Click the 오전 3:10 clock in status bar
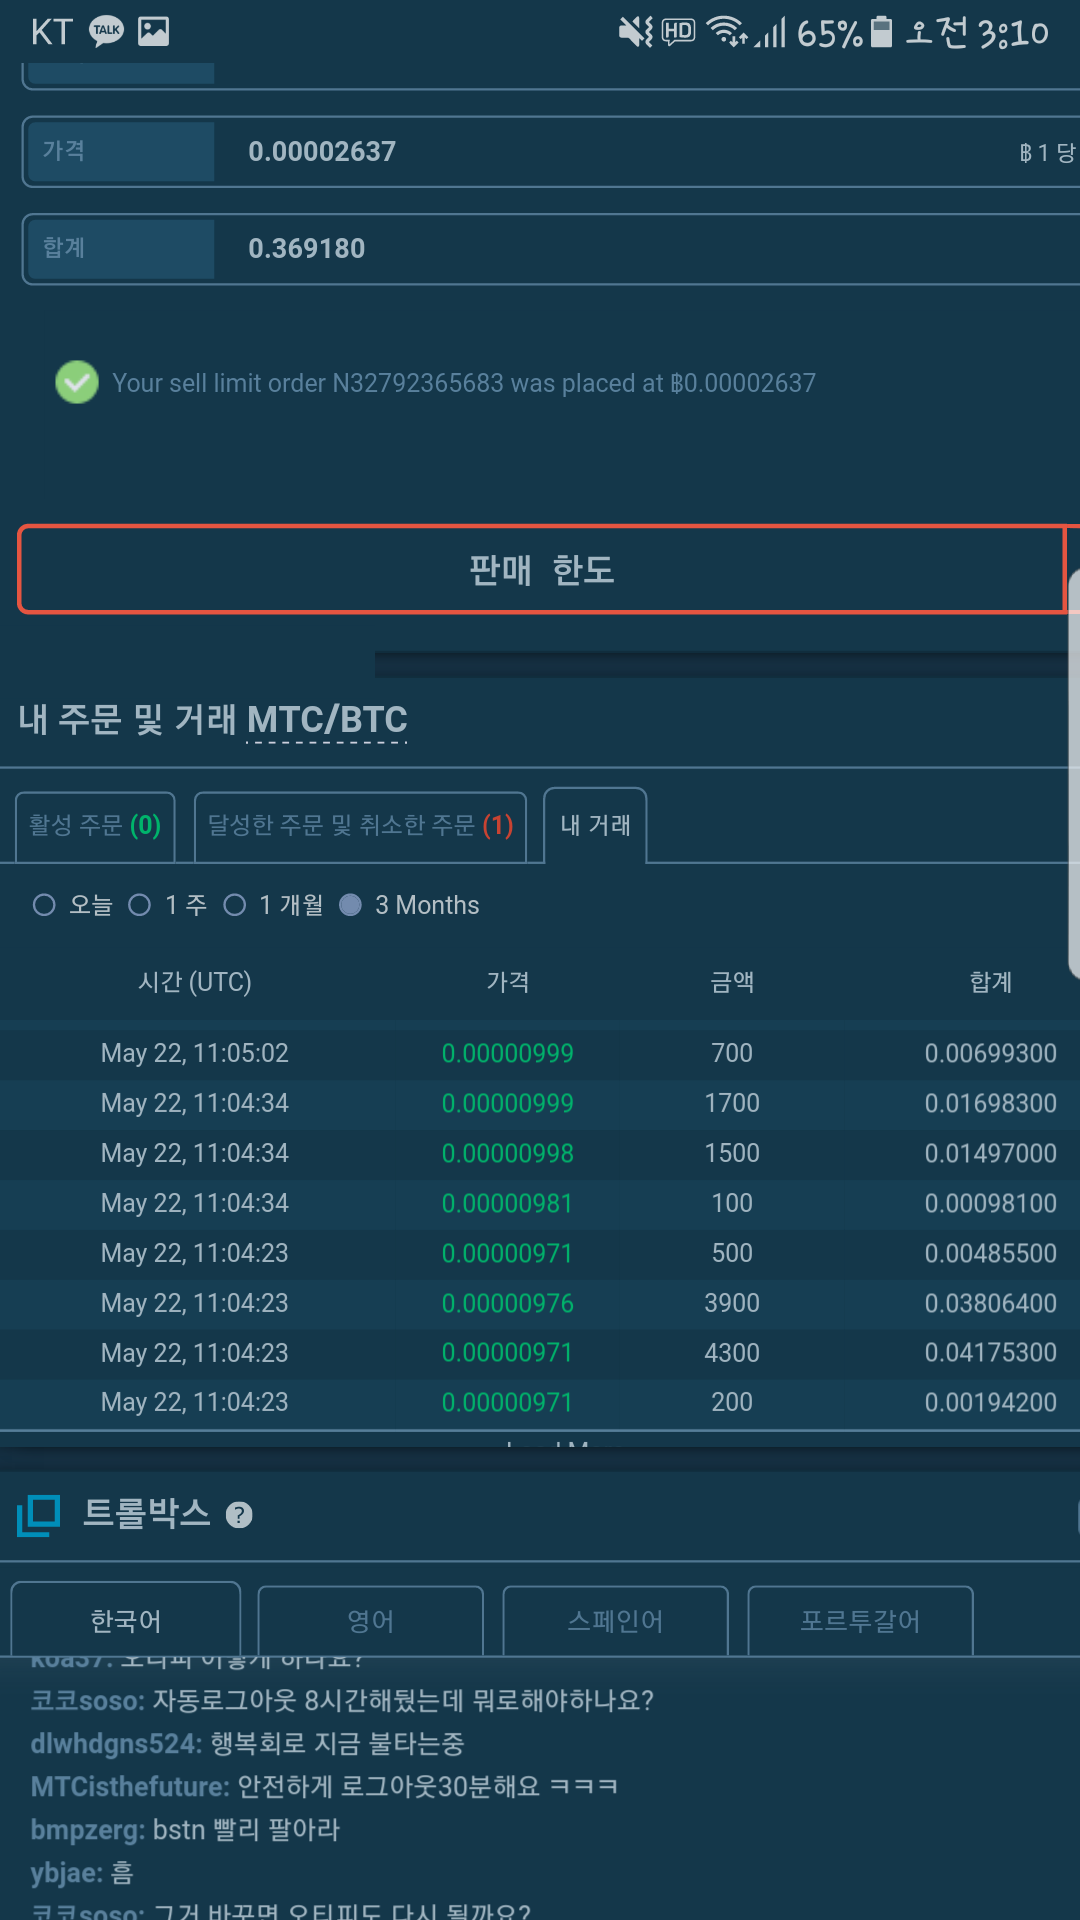1080x1920 pixels. [x=977, y=32]
